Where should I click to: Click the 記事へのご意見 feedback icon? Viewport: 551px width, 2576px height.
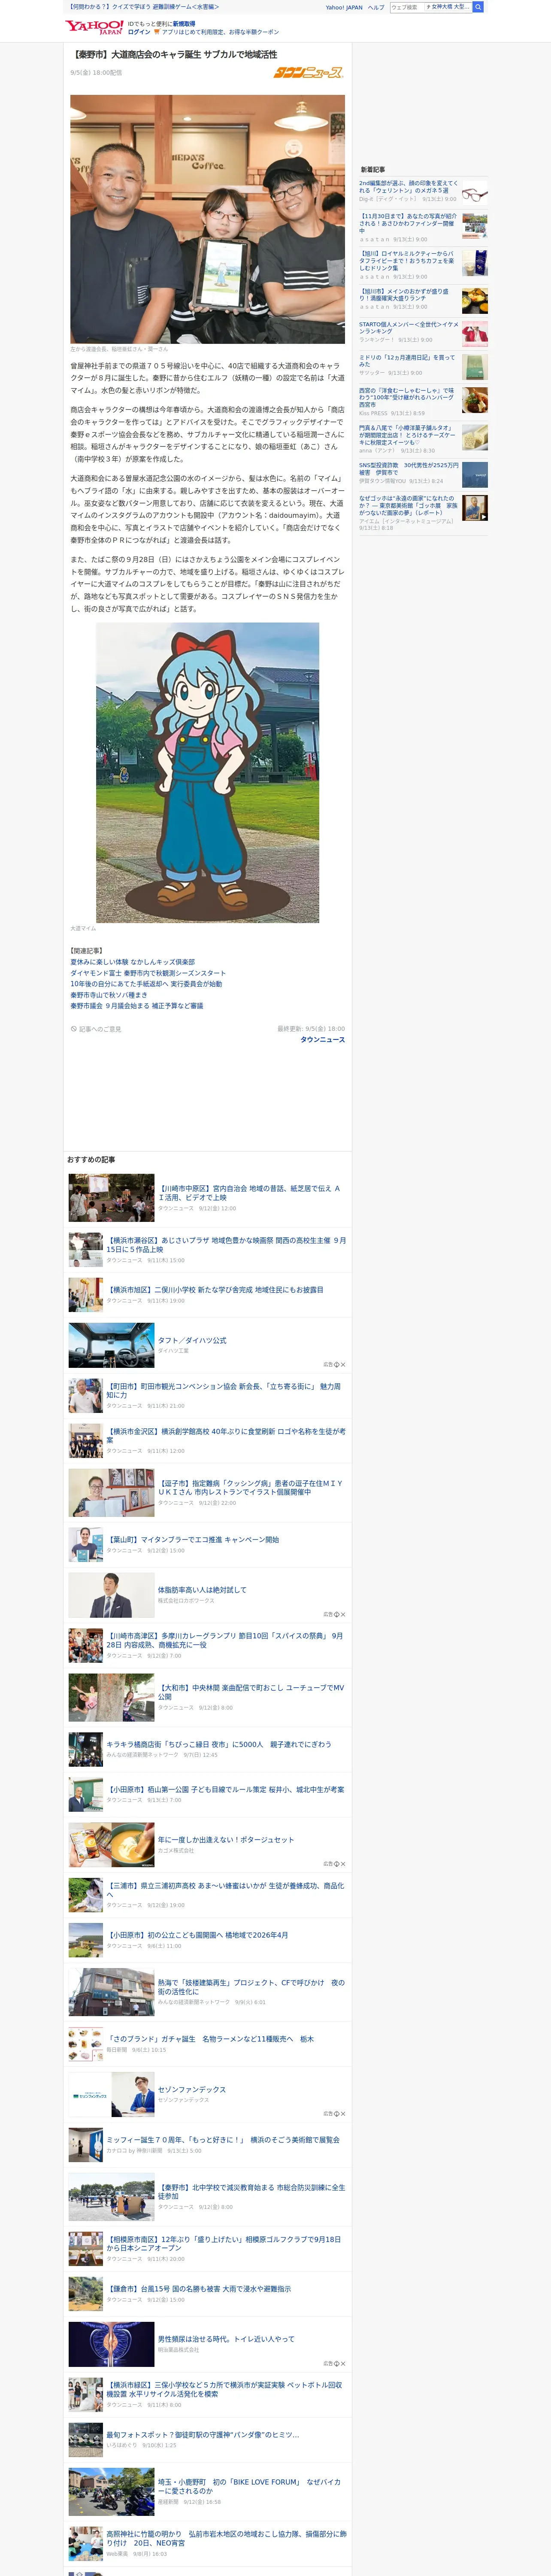(x=73, y=1029)
